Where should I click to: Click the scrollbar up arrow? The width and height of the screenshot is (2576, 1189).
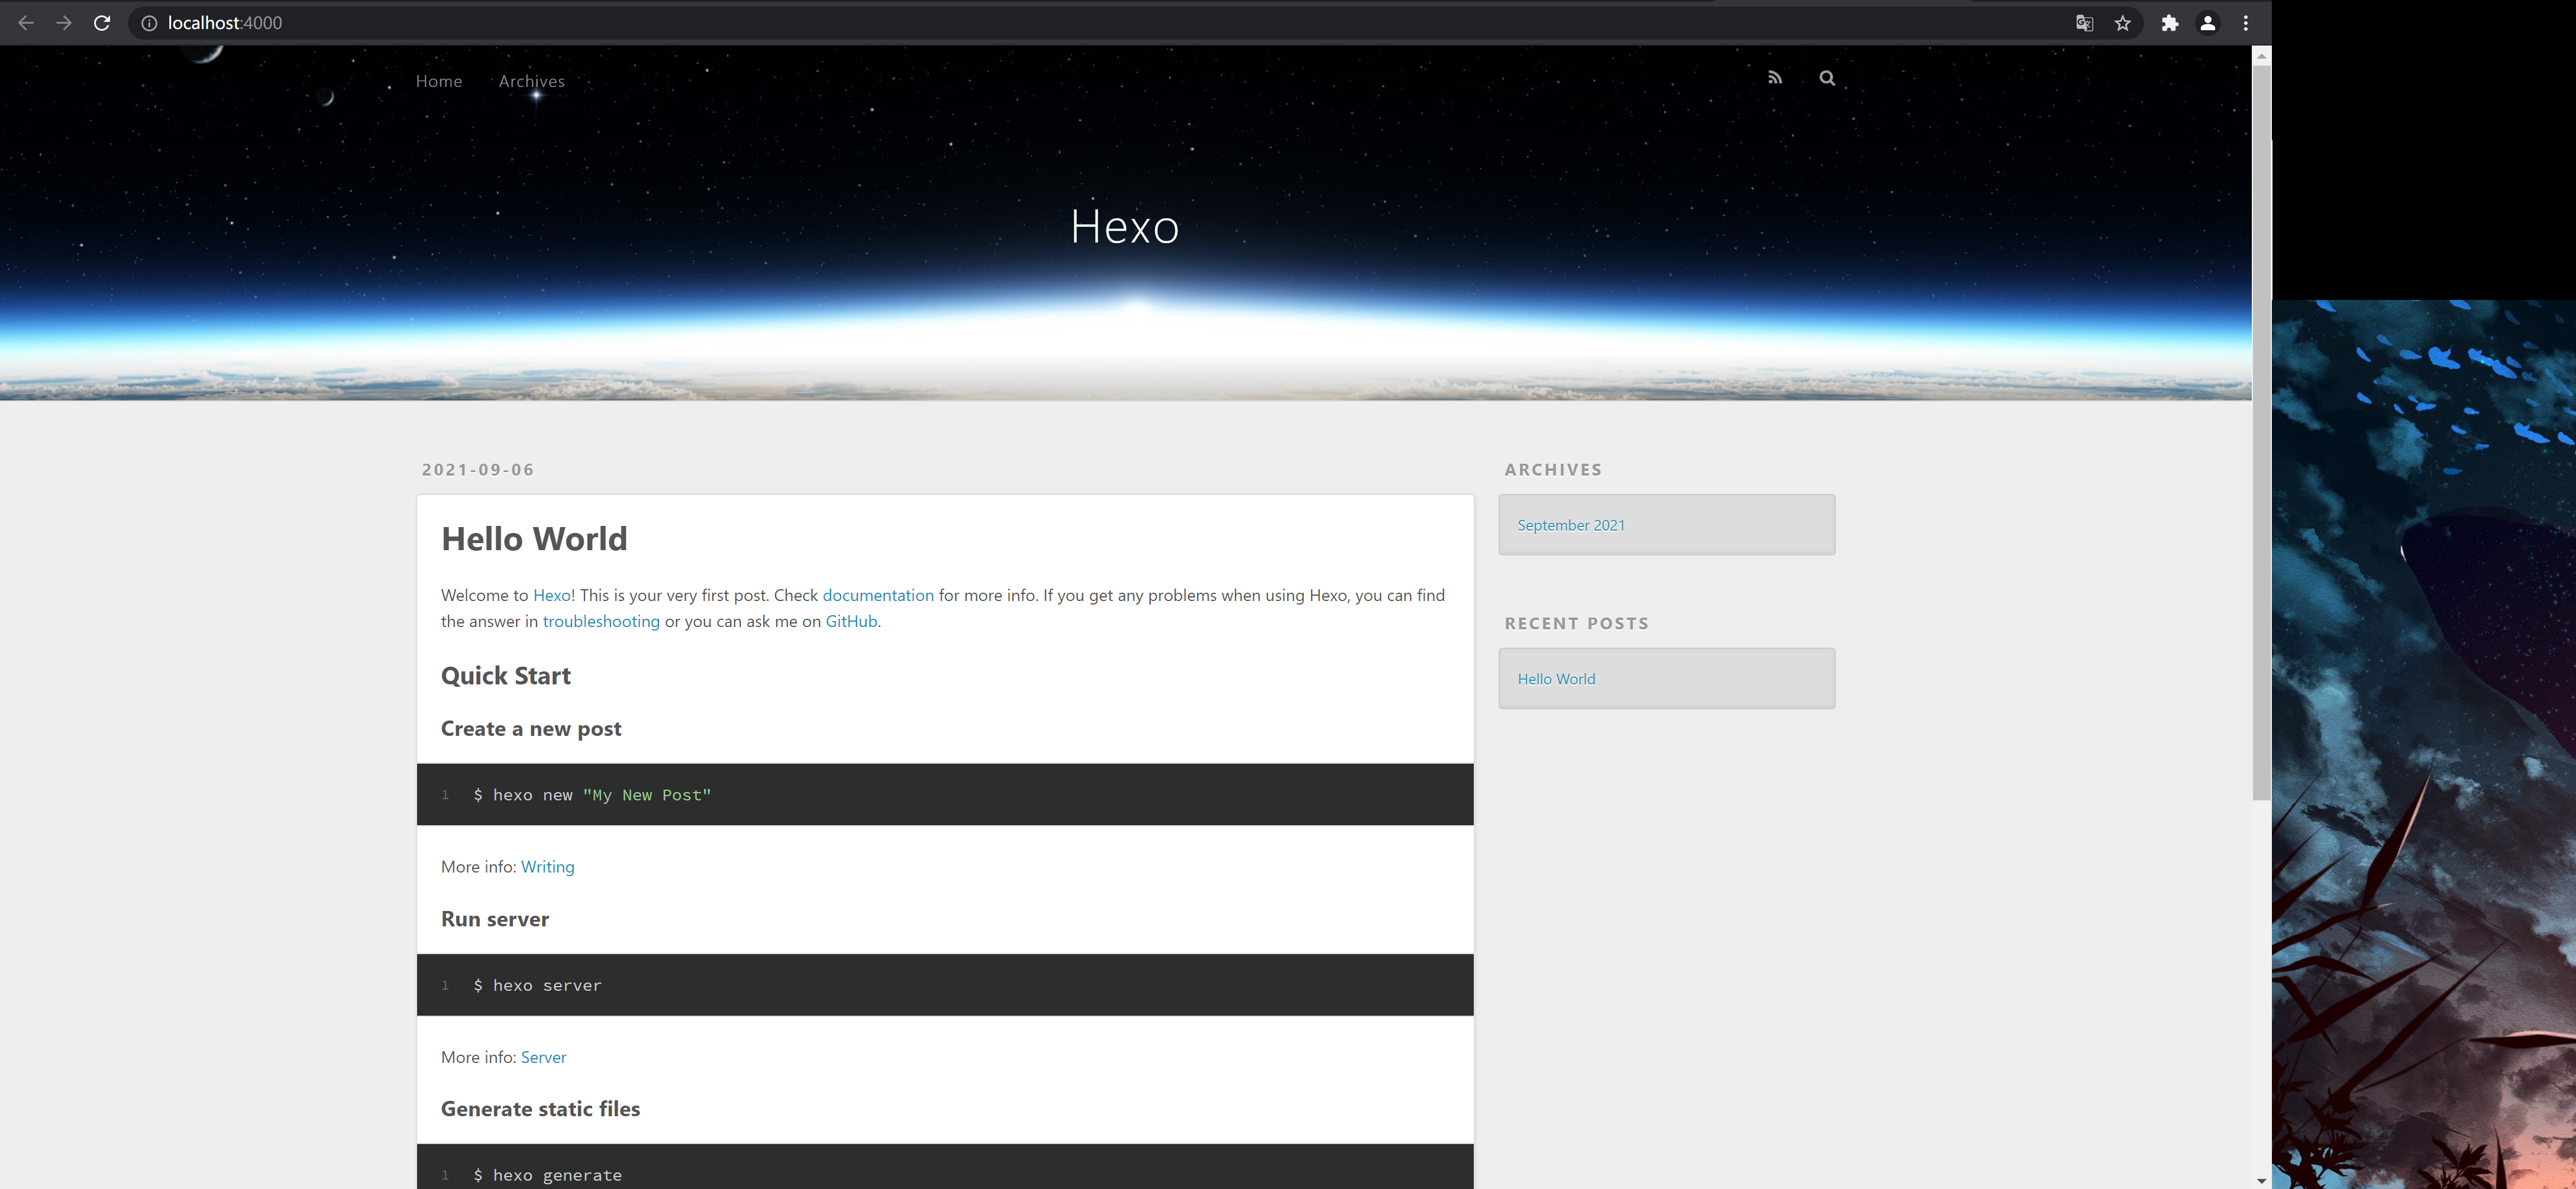pos(2261,56)
